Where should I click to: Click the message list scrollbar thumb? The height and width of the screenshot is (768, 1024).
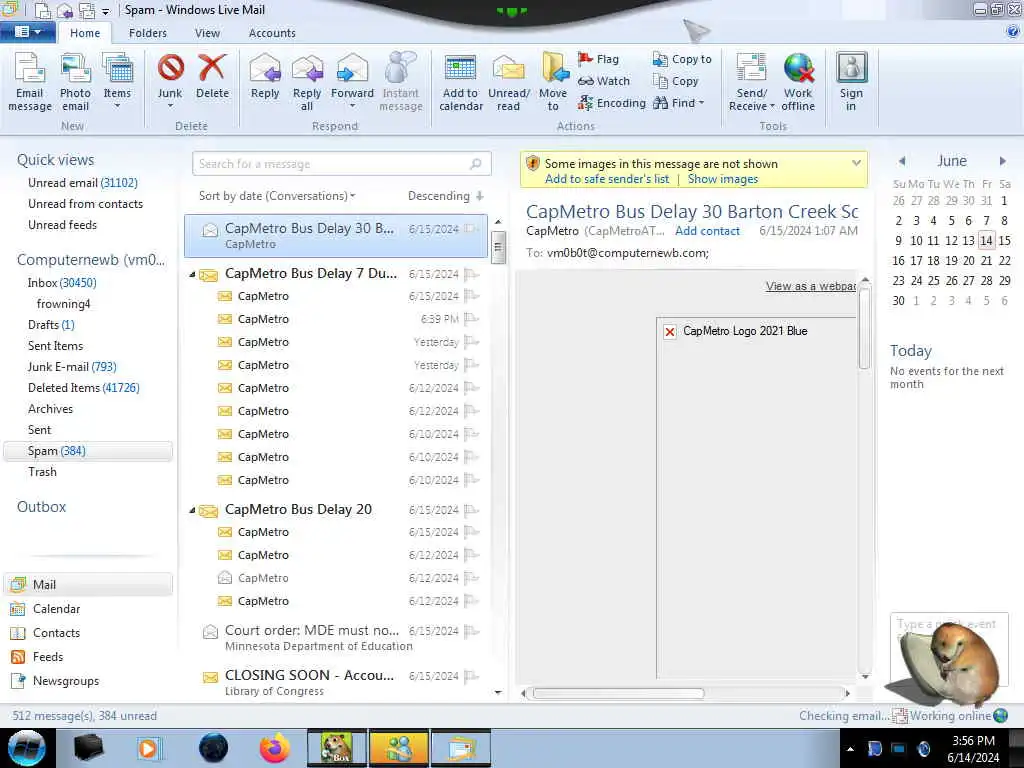coord(498,247)
